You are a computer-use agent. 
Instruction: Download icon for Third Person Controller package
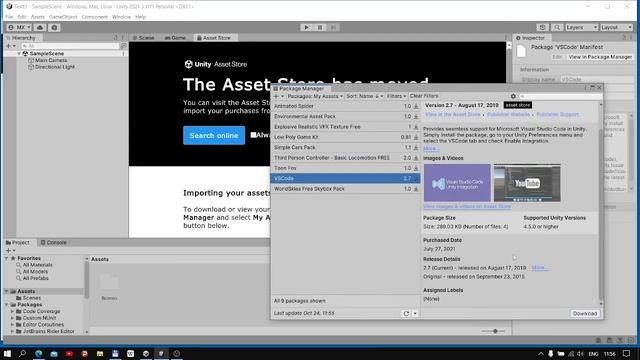pyautogui.click(x=416, y=158)
